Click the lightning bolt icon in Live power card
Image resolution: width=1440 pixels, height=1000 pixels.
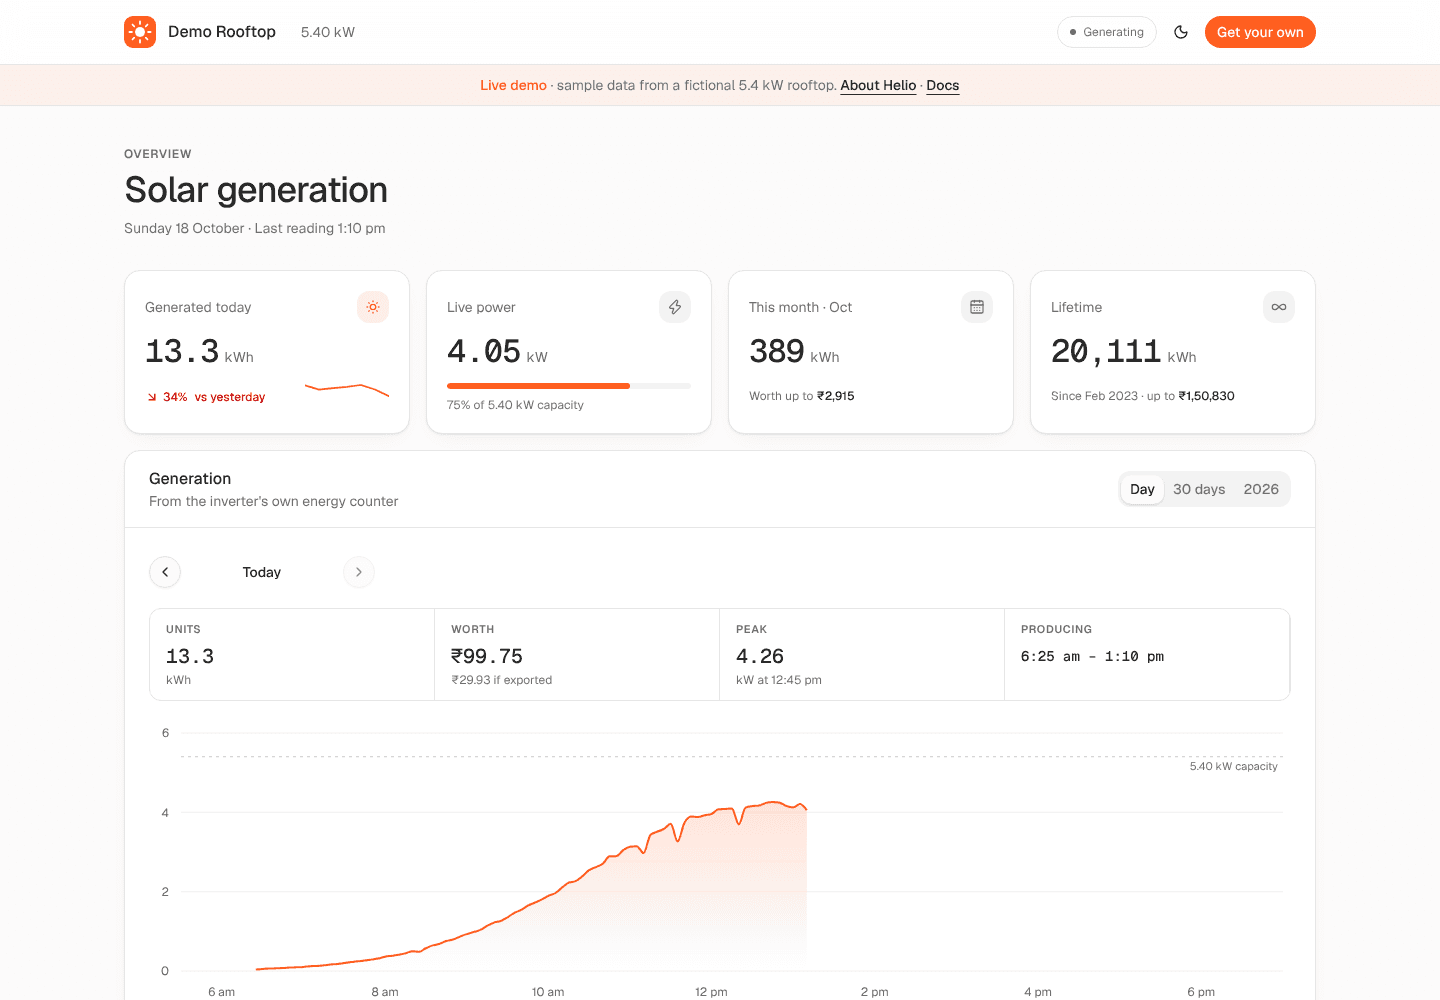click(x=675, y=307)
